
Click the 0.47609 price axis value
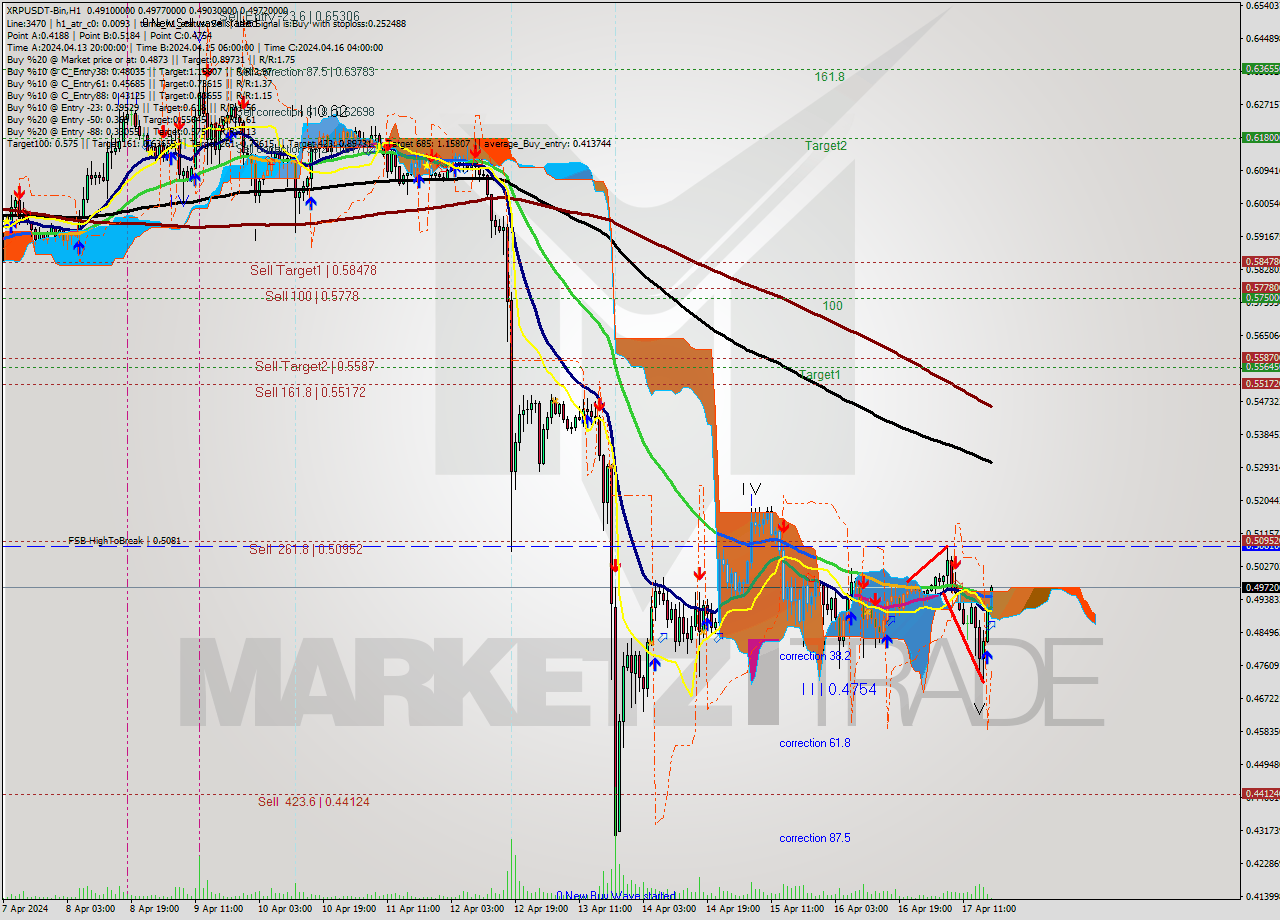[x=1262, y=665]
